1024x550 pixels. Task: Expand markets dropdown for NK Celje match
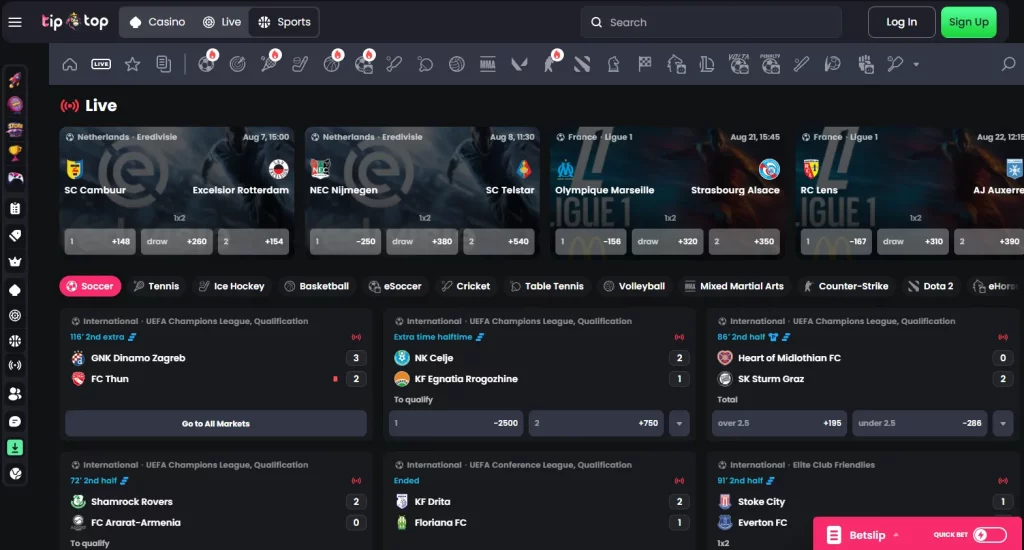click(679, 423)
